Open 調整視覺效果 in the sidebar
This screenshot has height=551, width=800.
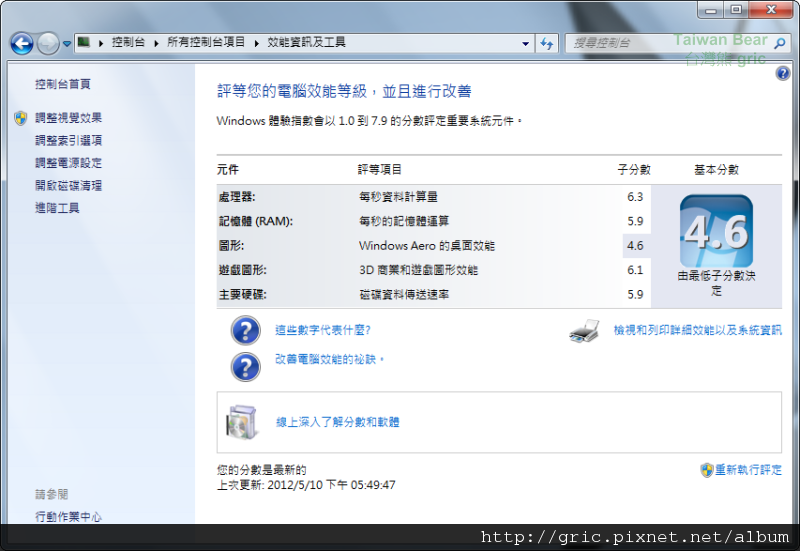tap(68, 118)
